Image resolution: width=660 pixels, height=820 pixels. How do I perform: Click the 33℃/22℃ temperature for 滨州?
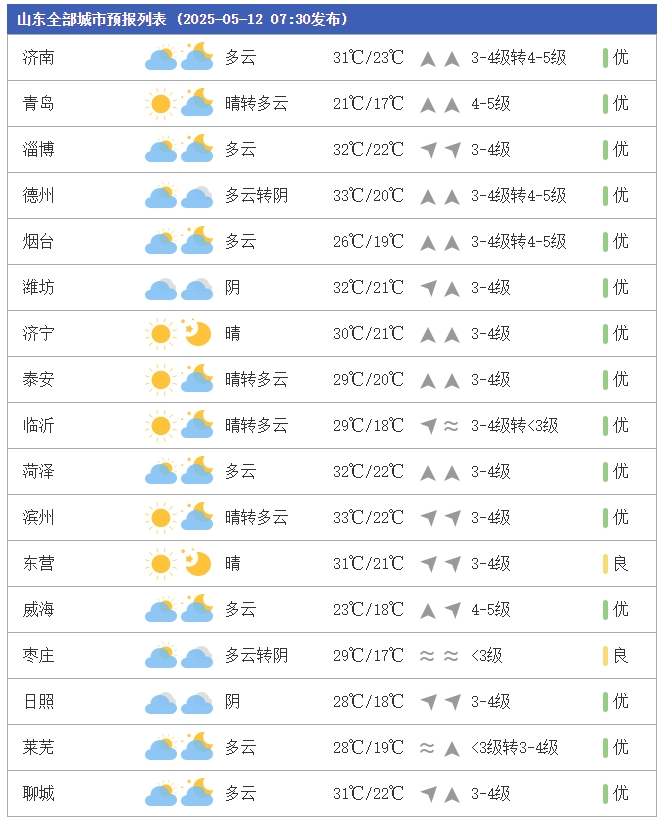[368, 518]
